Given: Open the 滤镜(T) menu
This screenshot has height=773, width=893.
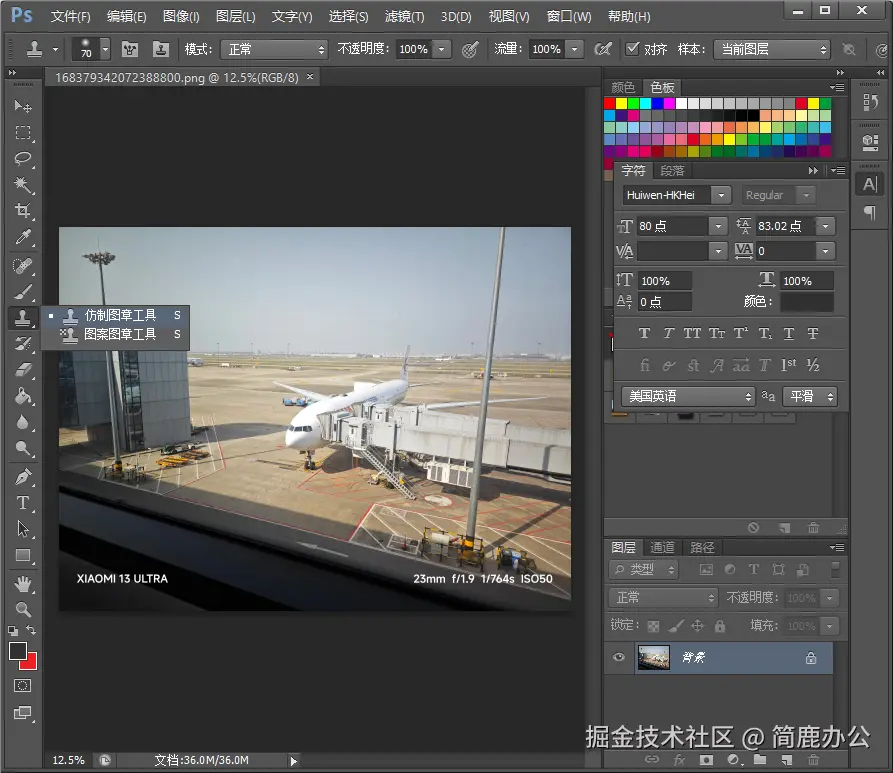Looking at the screenshot, I should (x=404, y=17).
